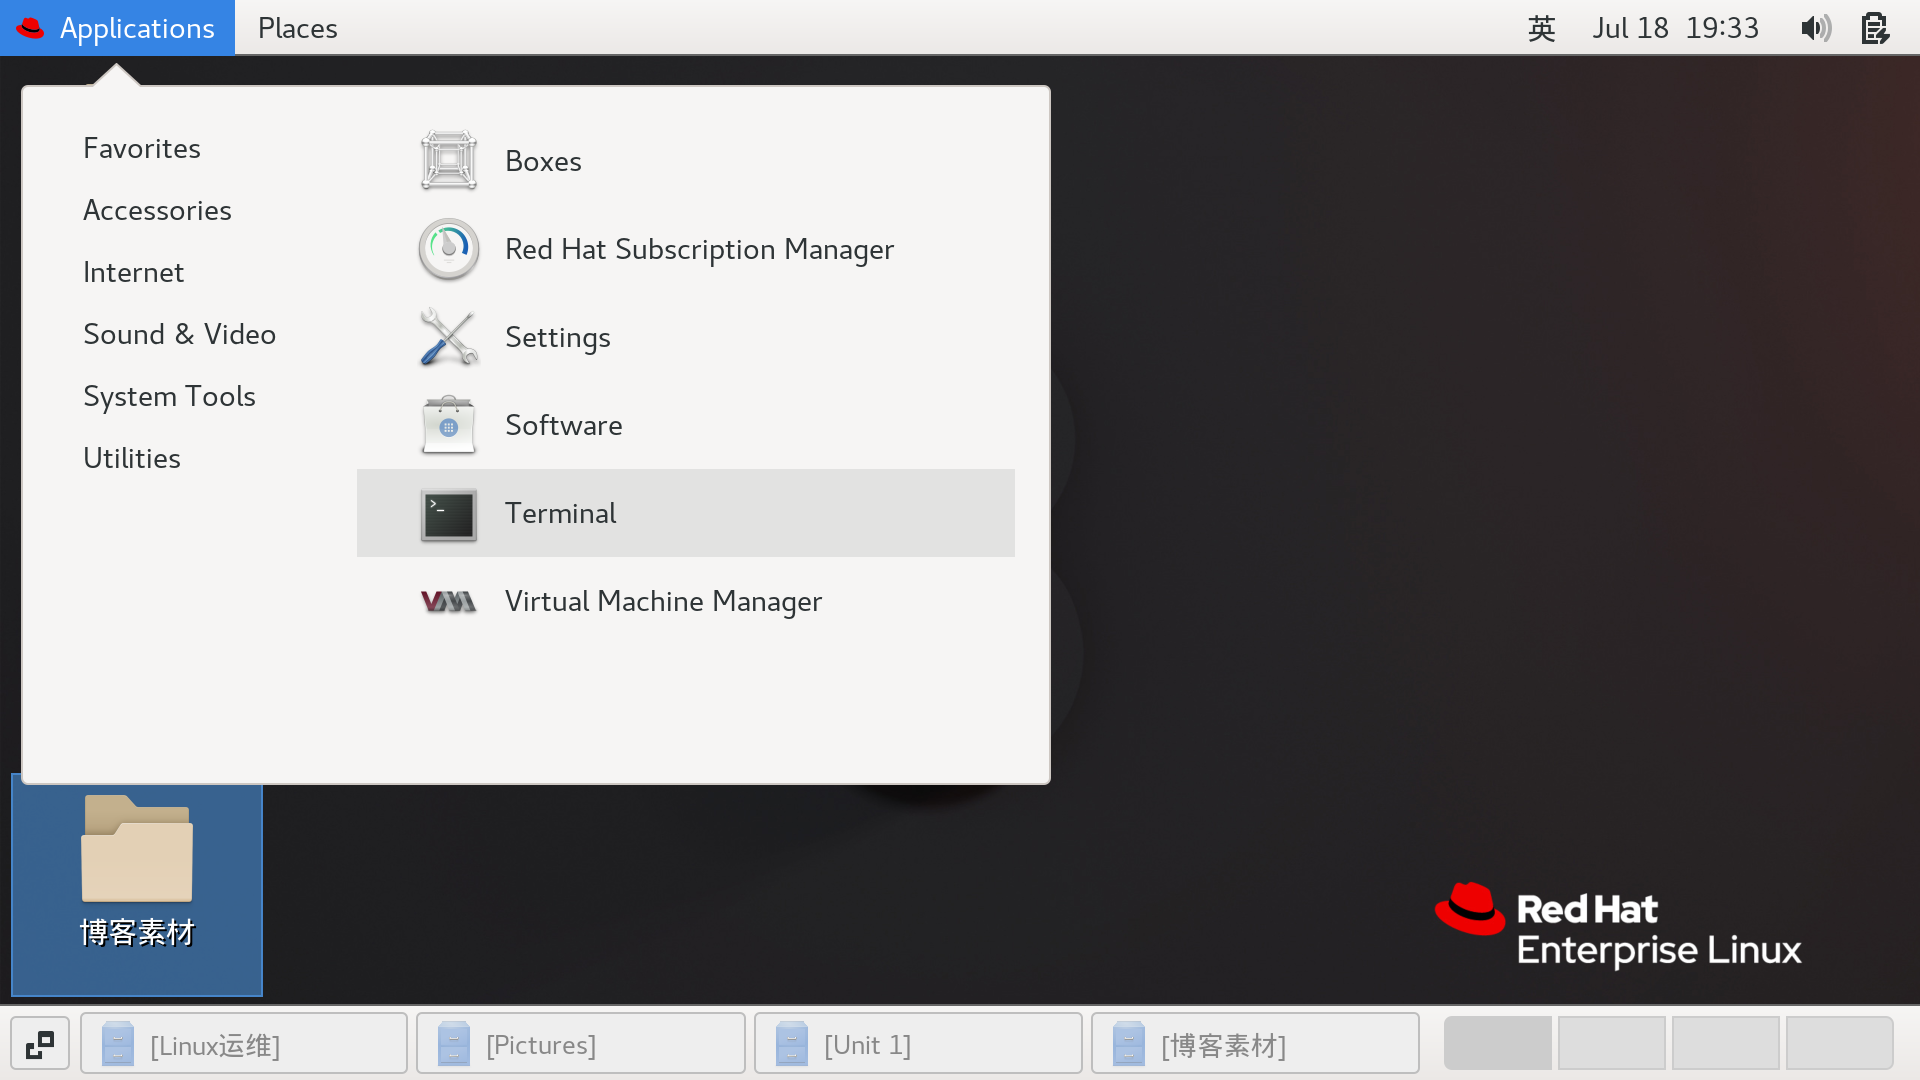Screen dimensions: 1920x1080
Task: Restore the [Pictures] window from taskbar
Action: click(x=581, y=1044)
